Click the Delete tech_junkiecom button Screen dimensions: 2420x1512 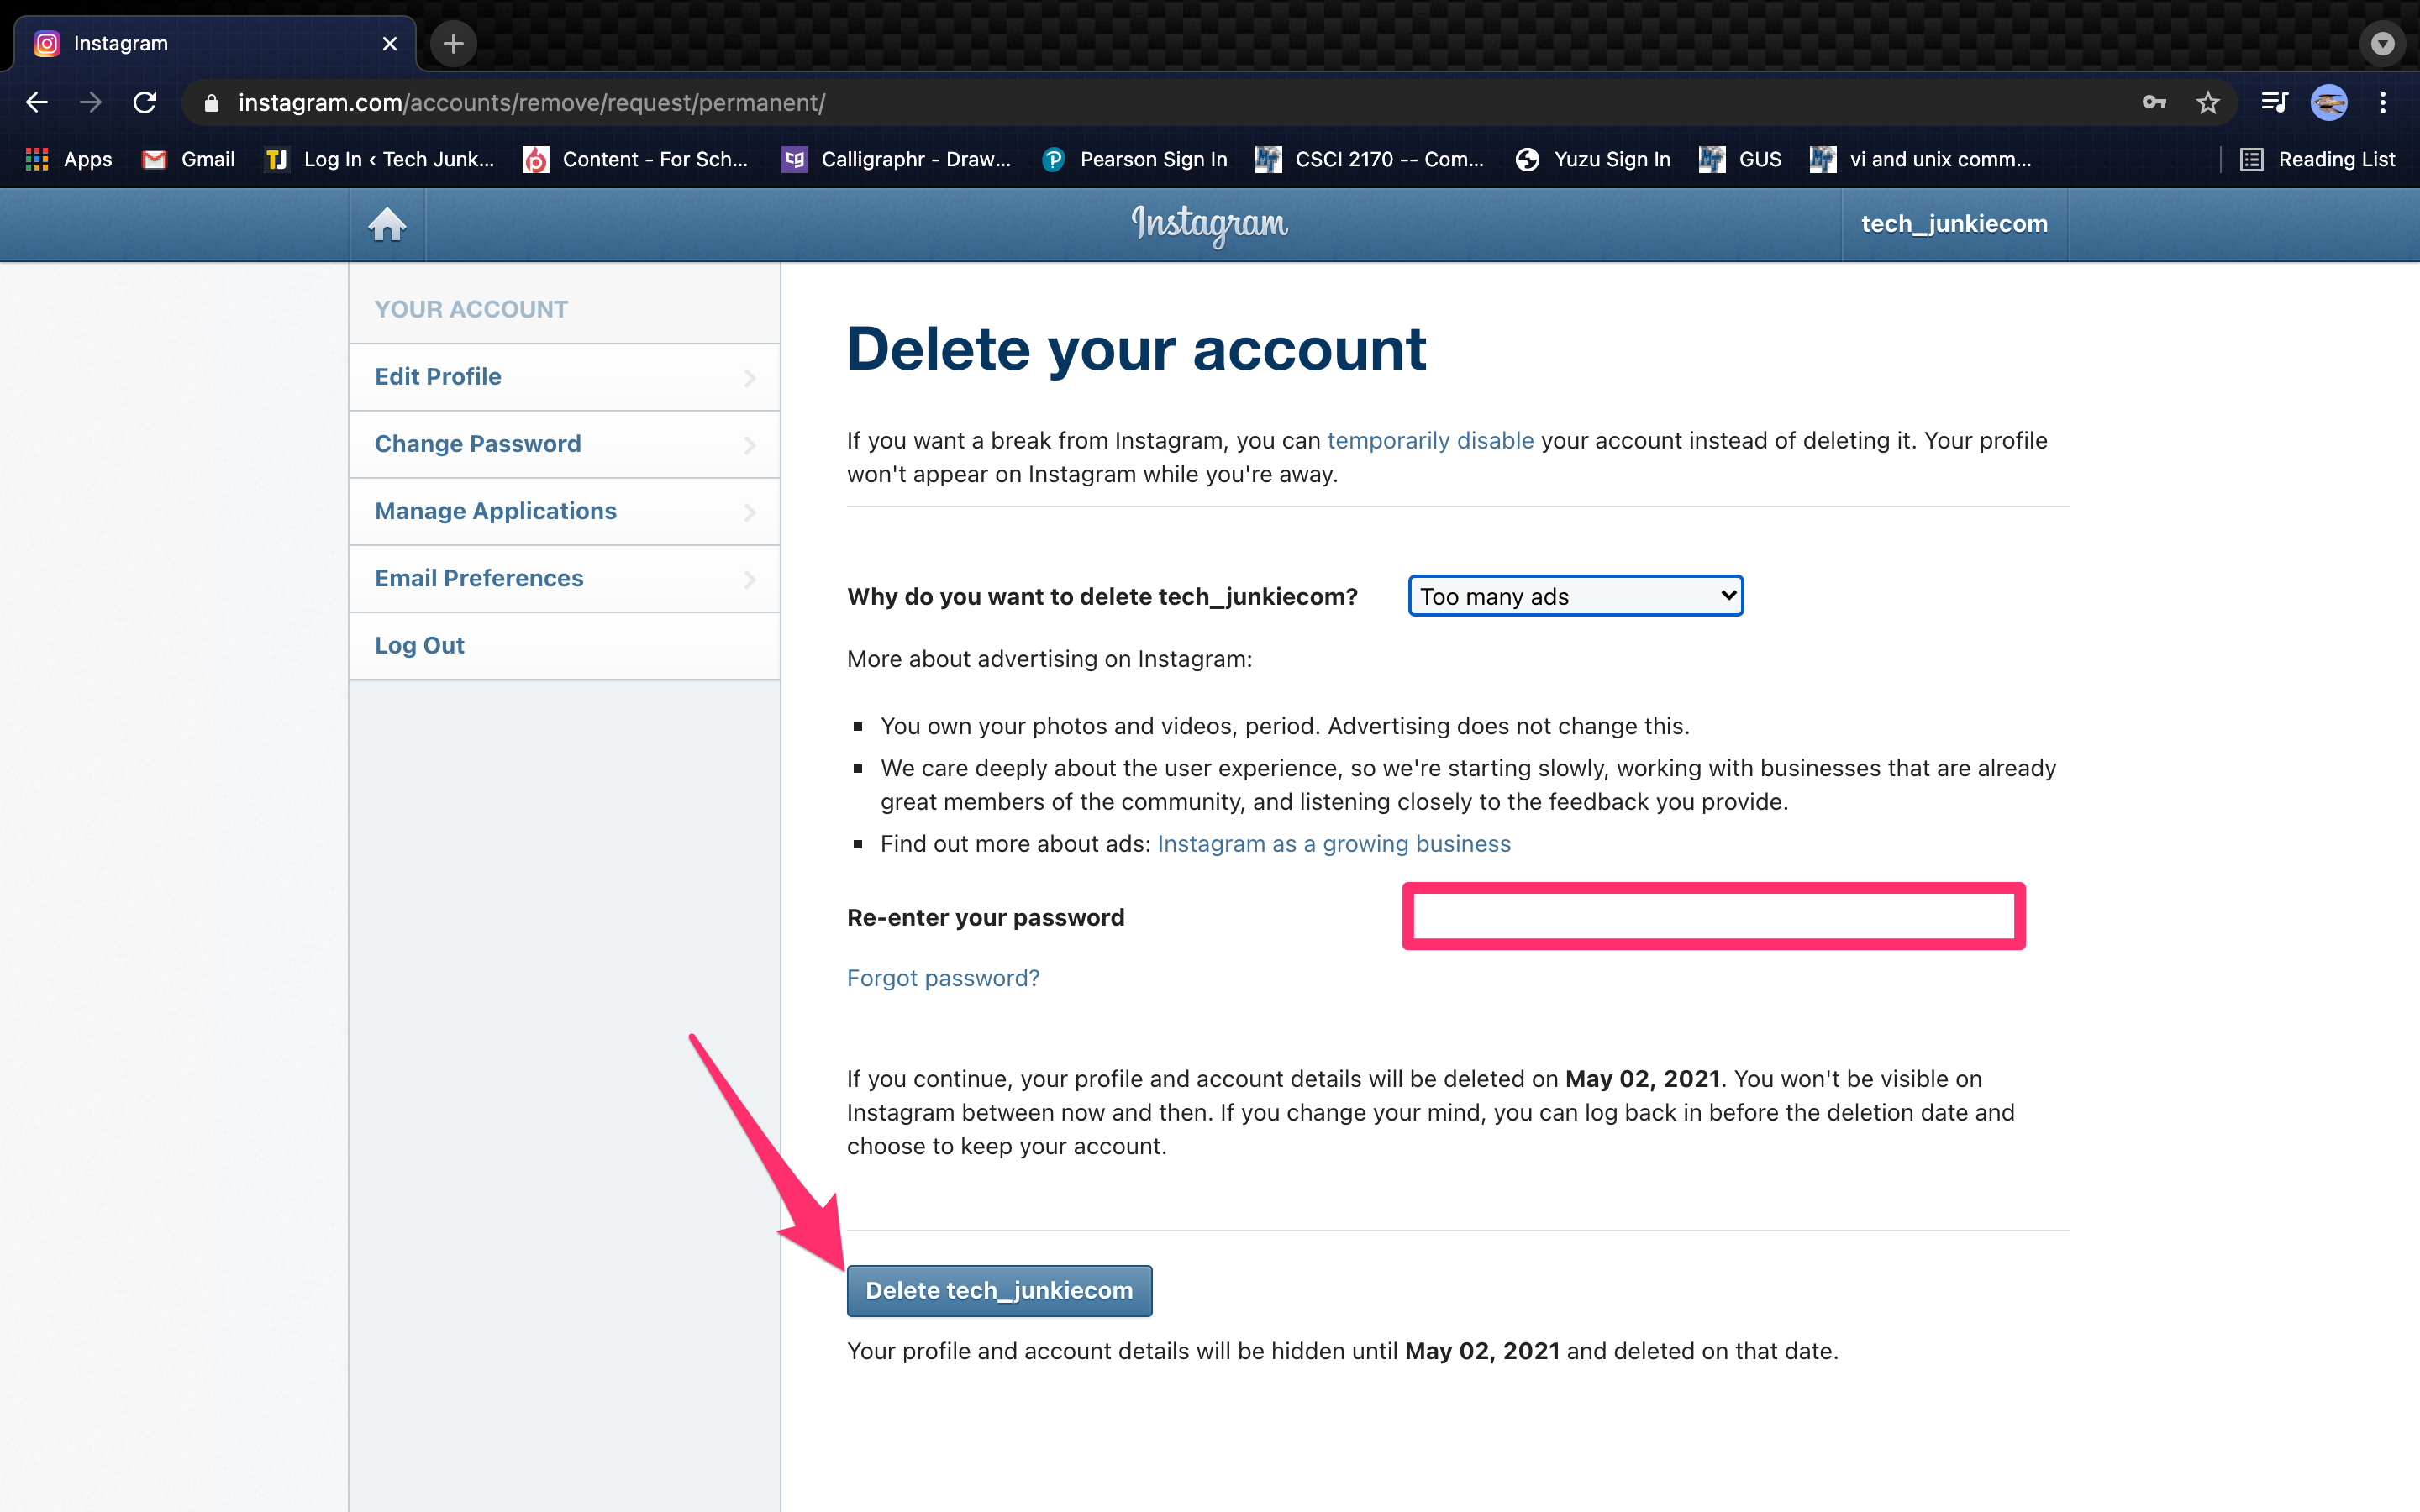click(999, 1290)
